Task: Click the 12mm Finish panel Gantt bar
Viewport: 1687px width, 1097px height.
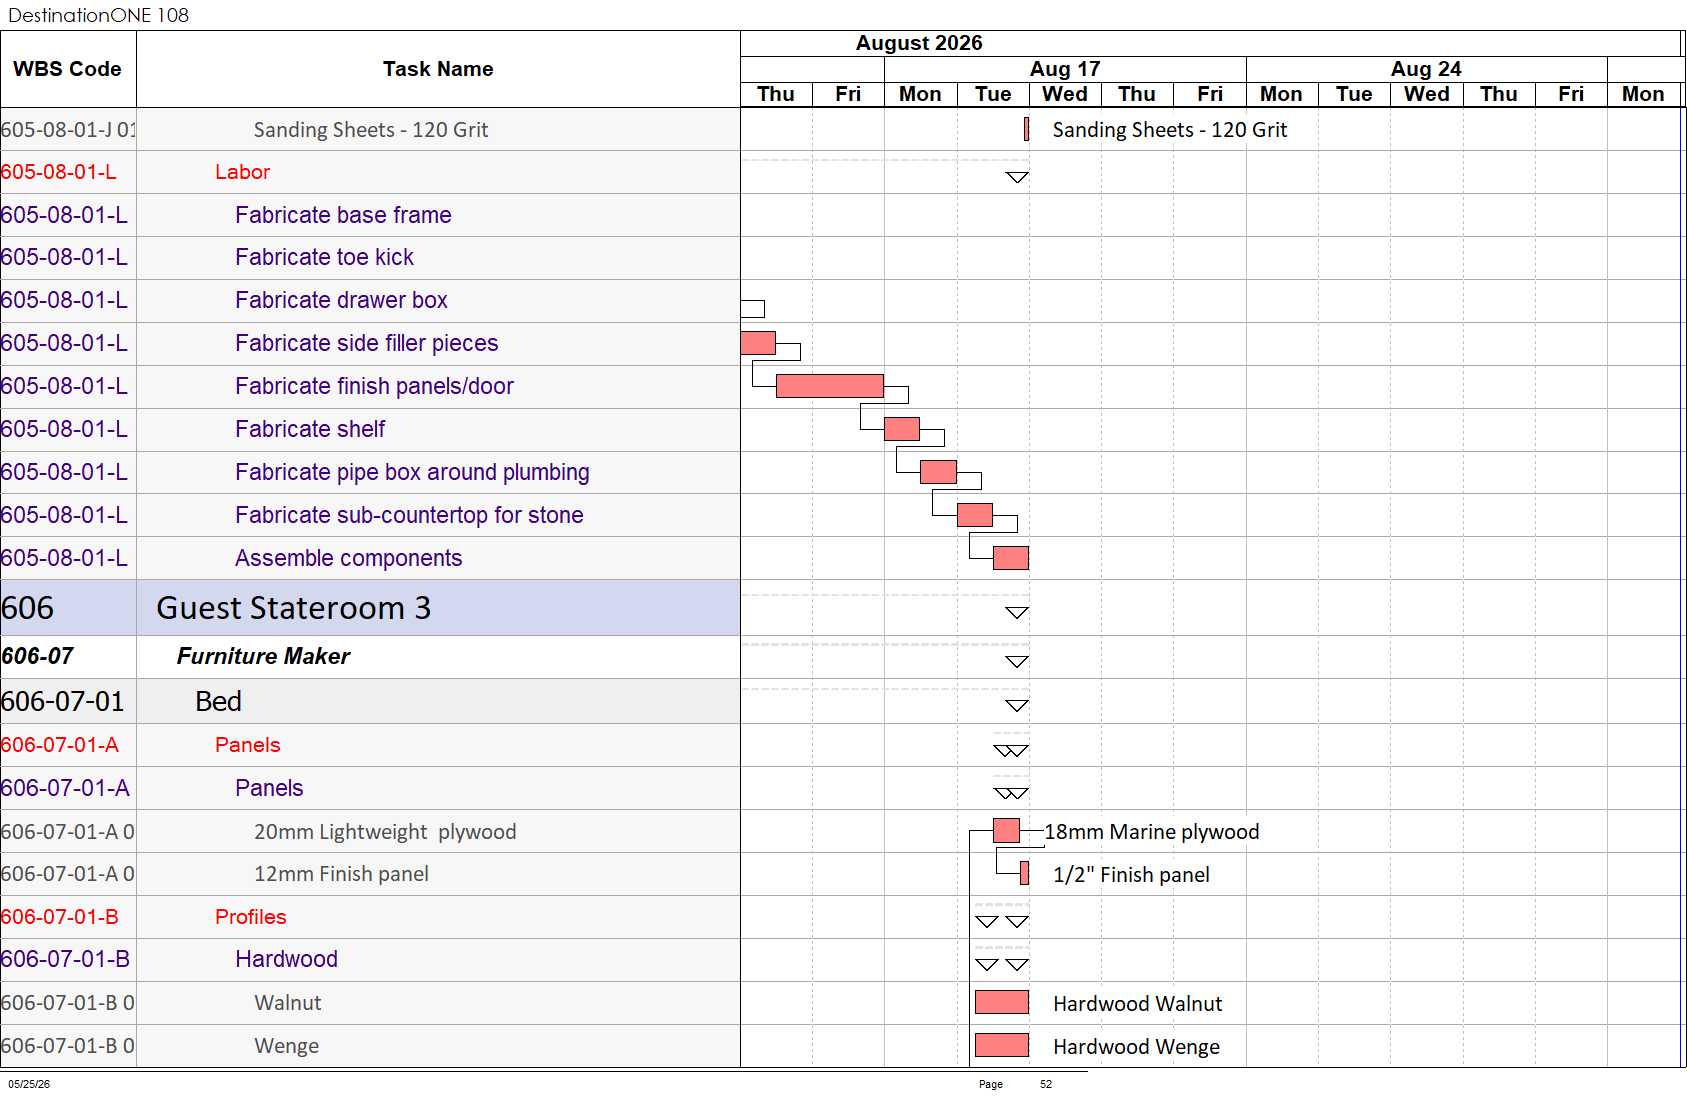Action: pos(1024,873)
